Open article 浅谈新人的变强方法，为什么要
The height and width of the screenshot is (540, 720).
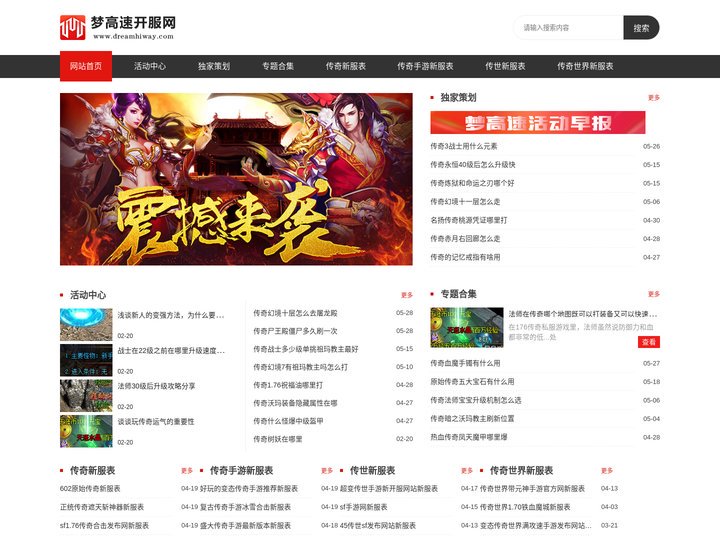click(171, 315)
